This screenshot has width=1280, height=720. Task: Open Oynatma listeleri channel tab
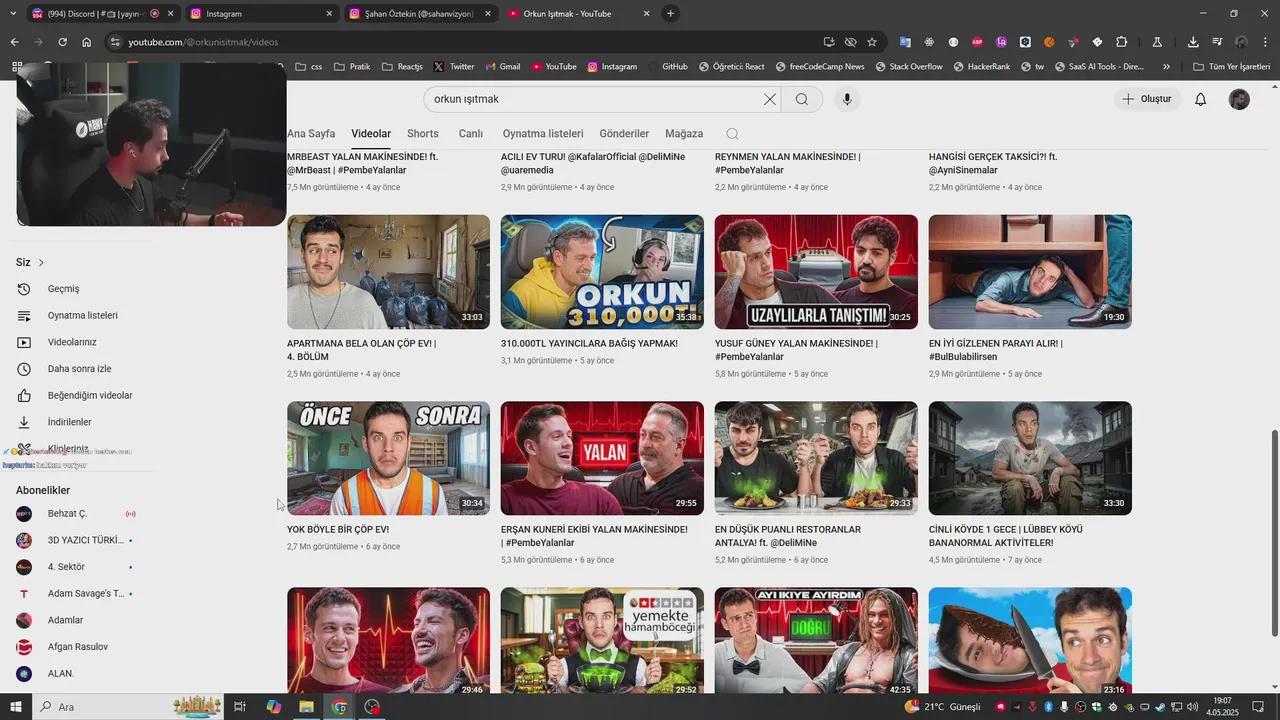543,134
